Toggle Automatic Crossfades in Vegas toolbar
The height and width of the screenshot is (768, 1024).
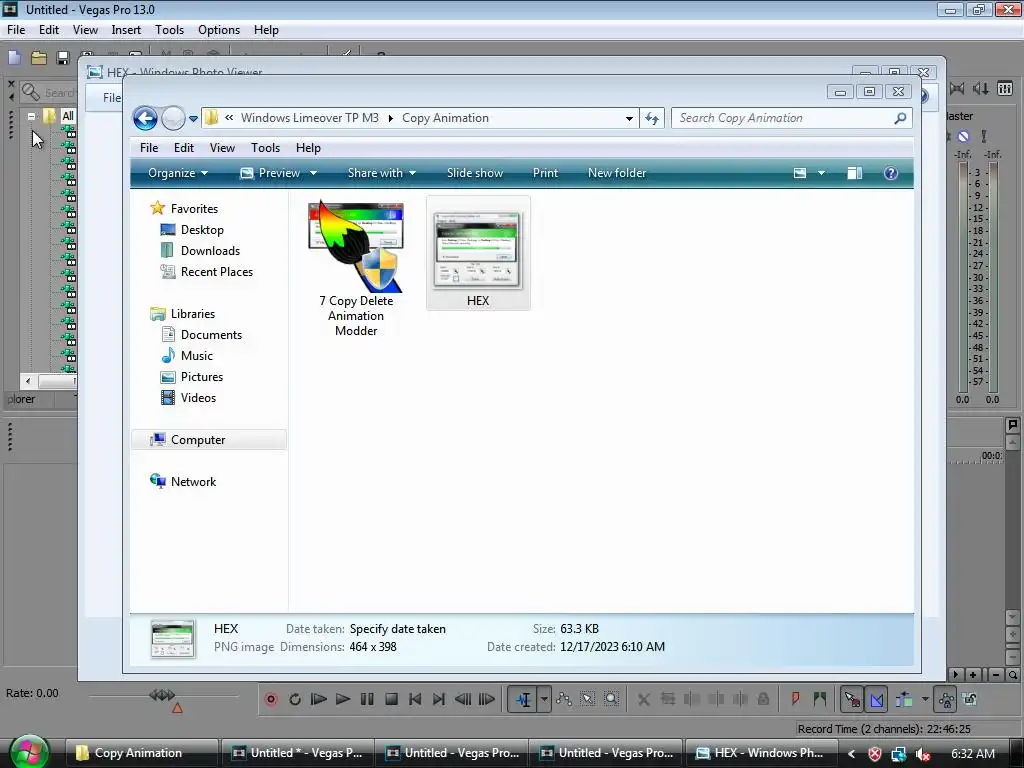(876, 699)
